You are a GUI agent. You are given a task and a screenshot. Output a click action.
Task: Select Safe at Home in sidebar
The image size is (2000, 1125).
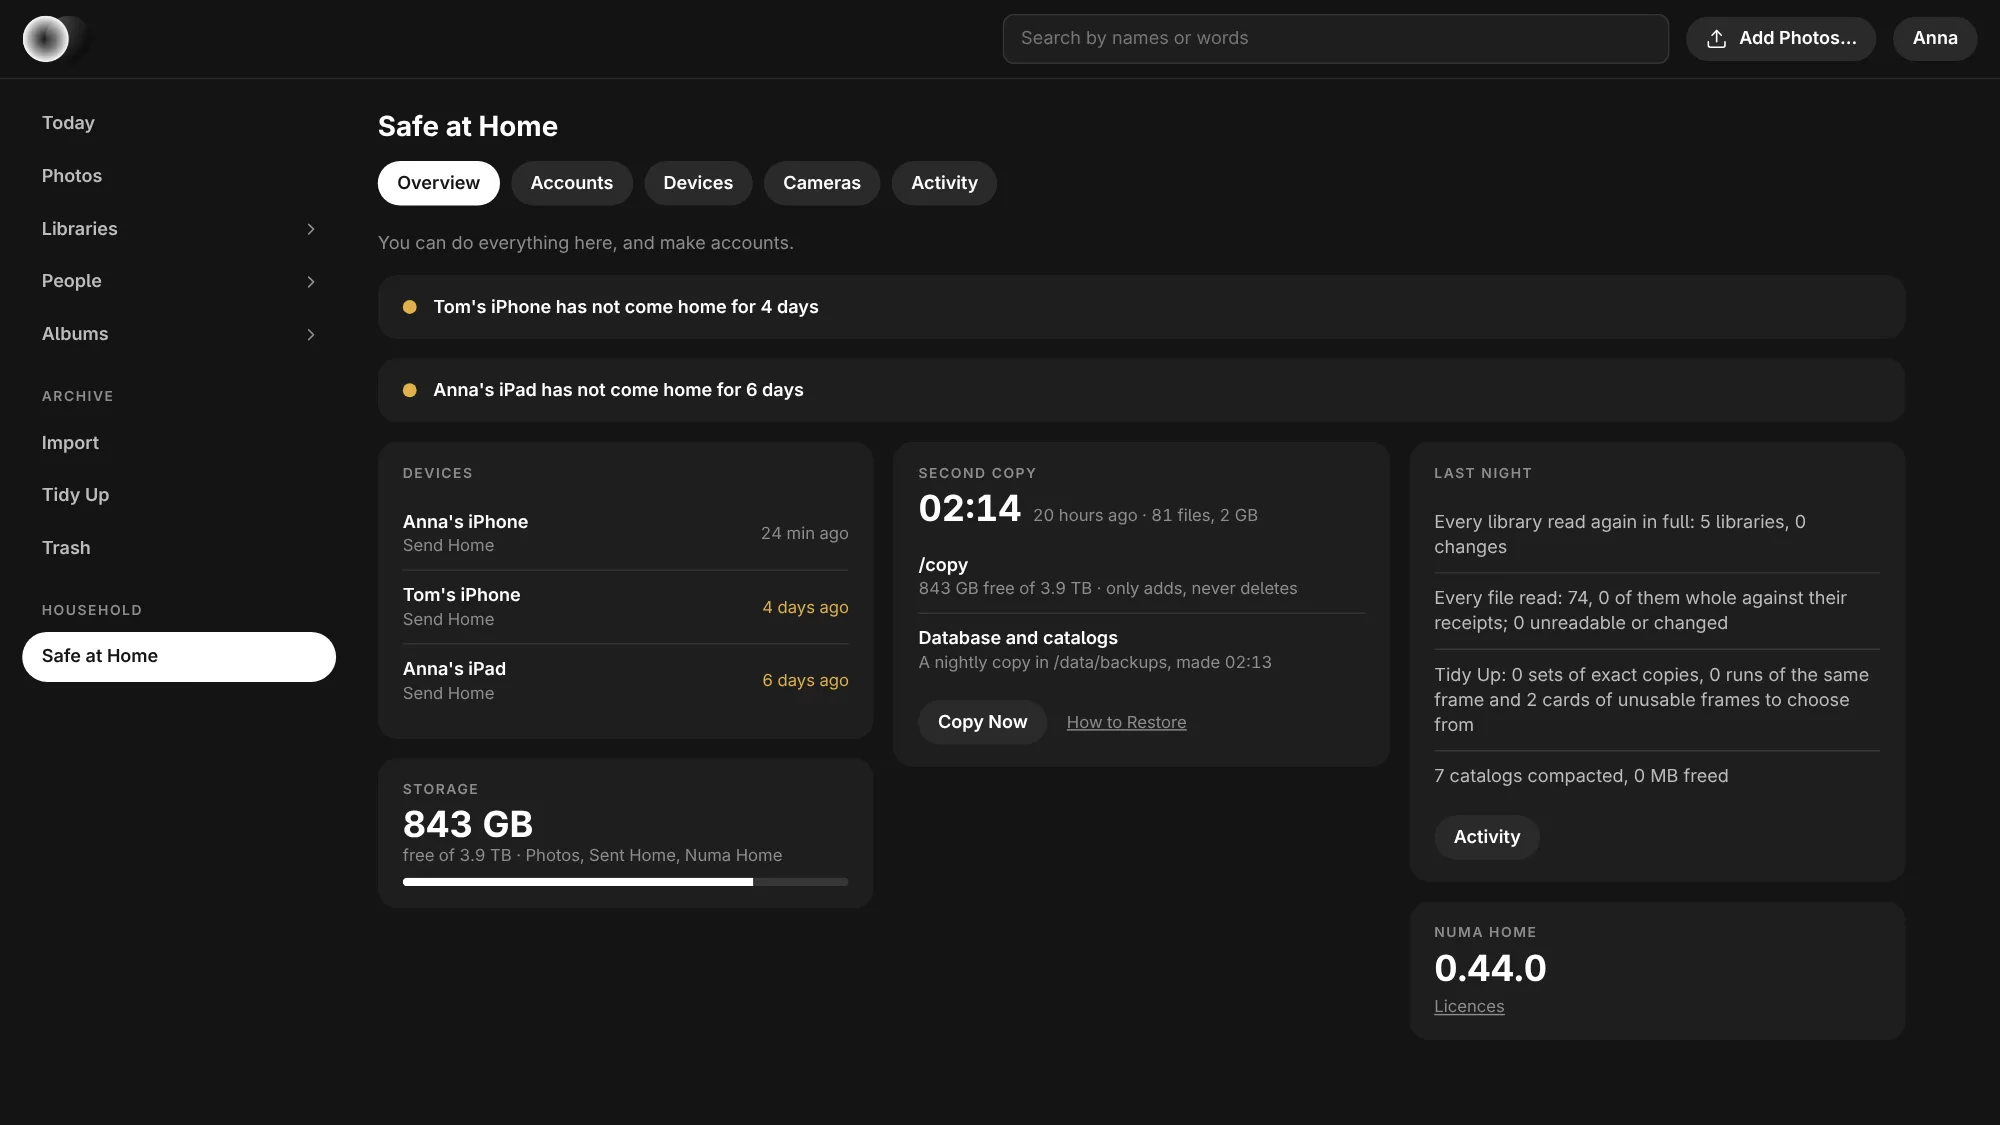pyautogui.click(x=178, y=657)
